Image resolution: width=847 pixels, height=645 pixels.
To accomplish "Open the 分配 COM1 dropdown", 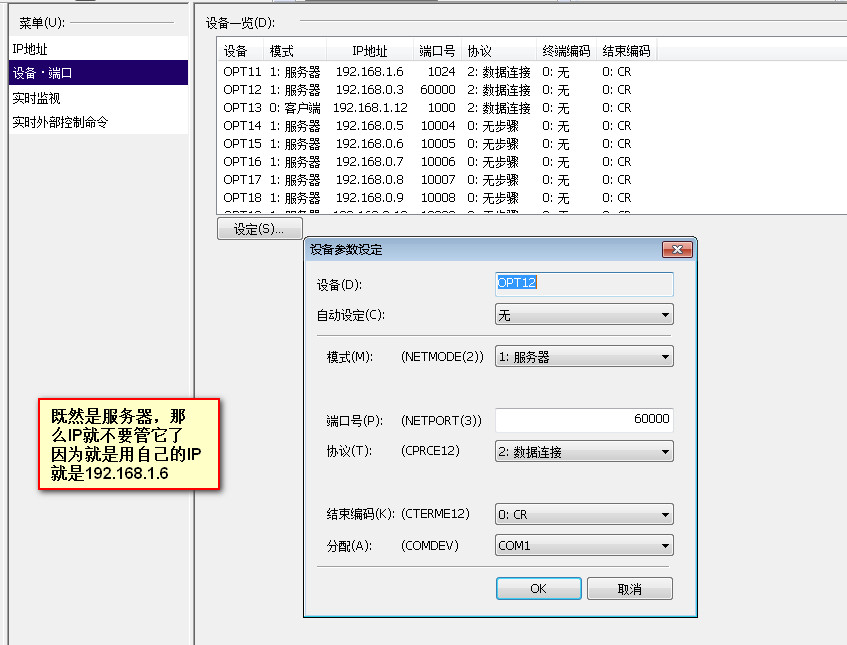I will tap(584, 546).
